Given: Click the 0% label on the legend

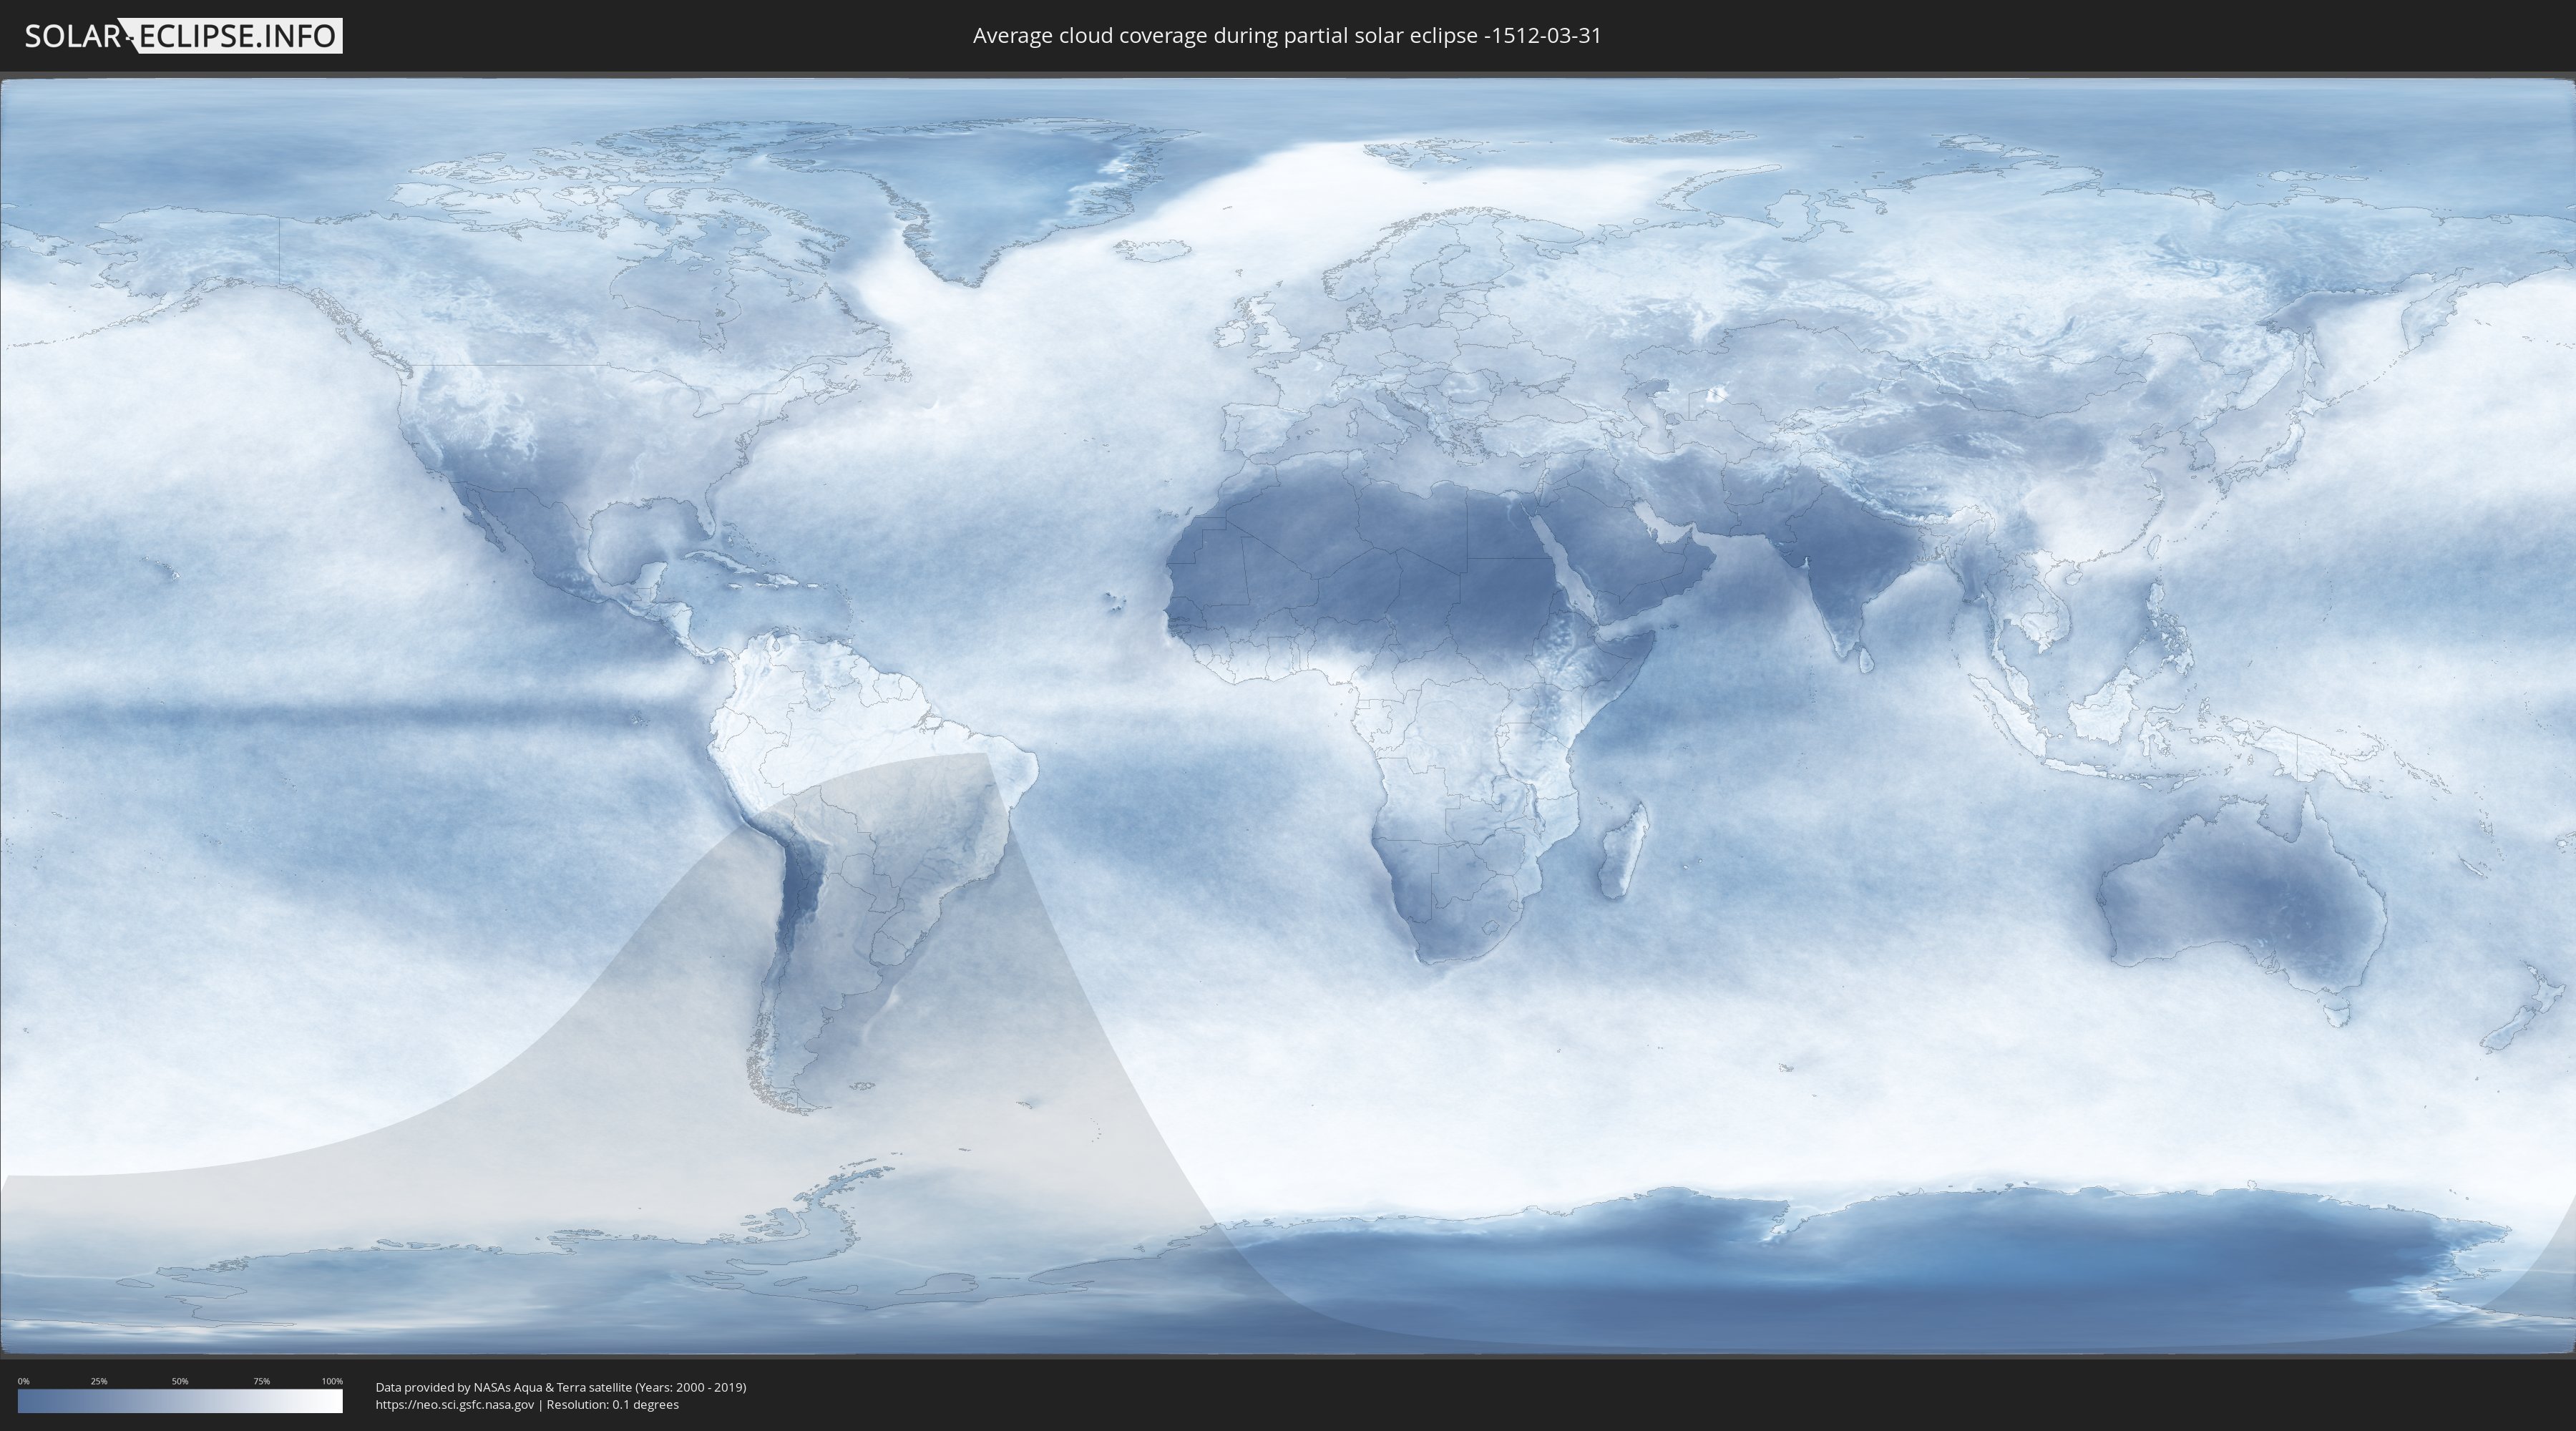Looking at the screenshot, I should click(24, 1381).
